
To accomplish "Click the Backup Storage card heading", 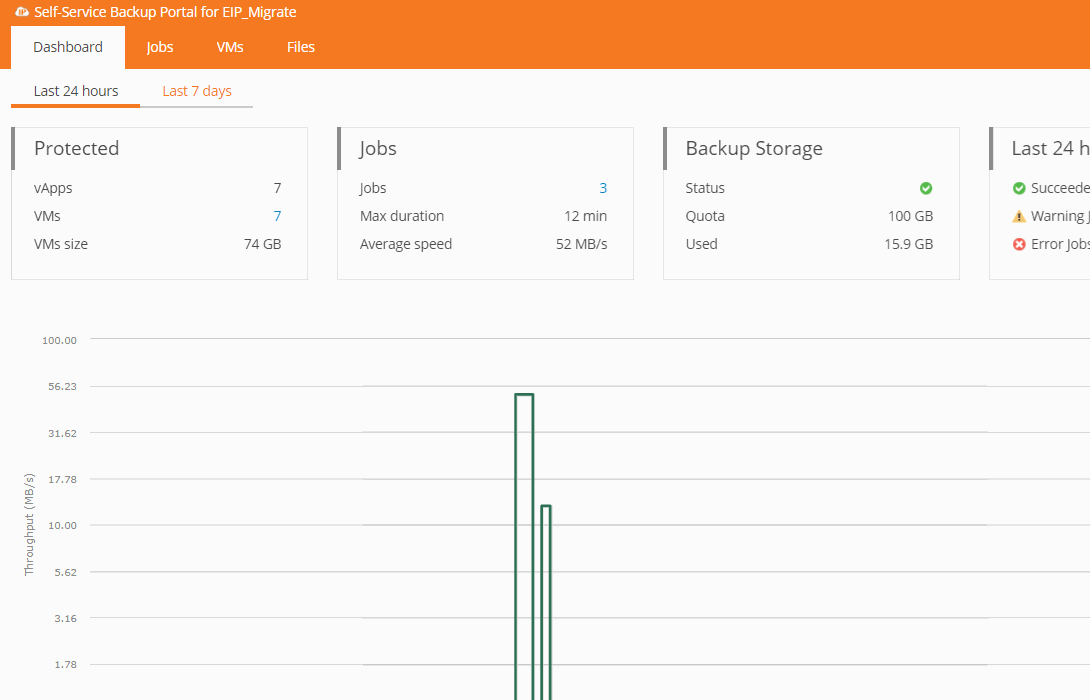I will 754,148.
